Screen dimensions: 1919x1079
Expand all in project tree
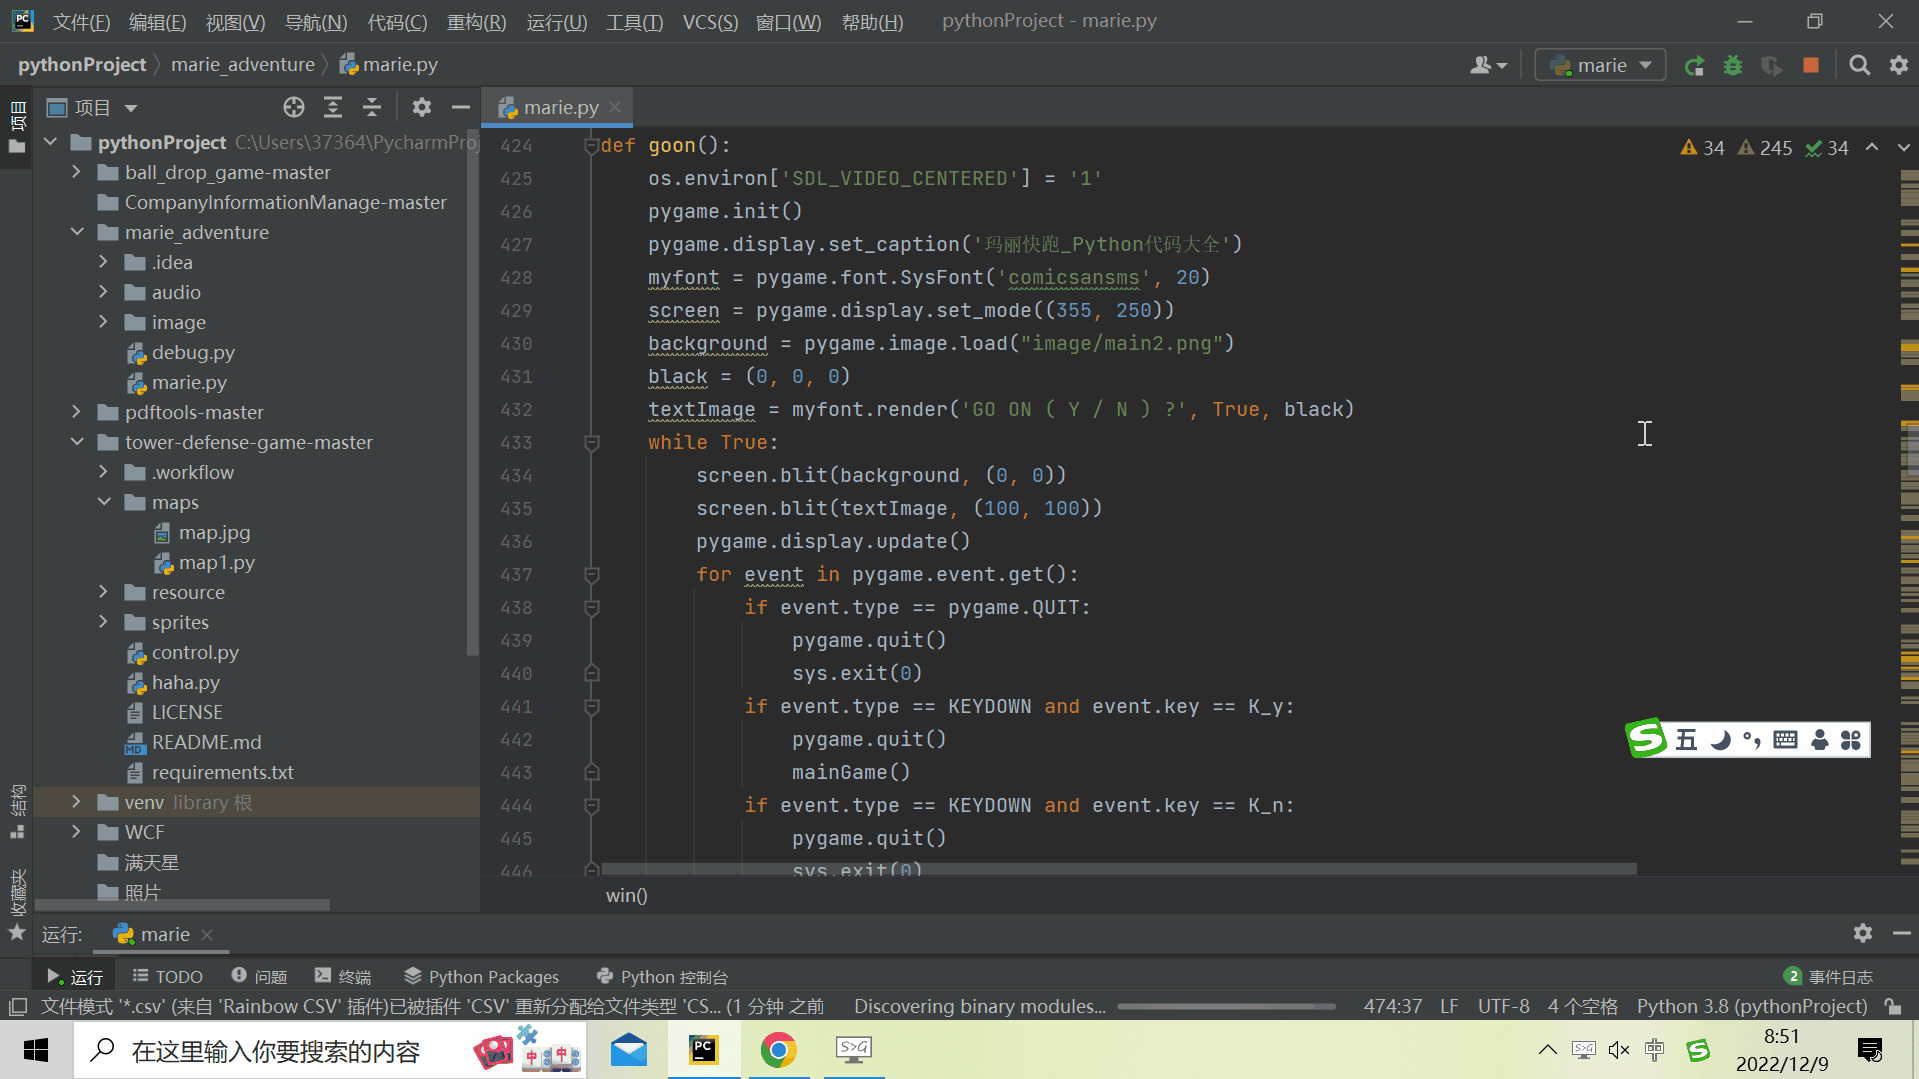(333, 107)
